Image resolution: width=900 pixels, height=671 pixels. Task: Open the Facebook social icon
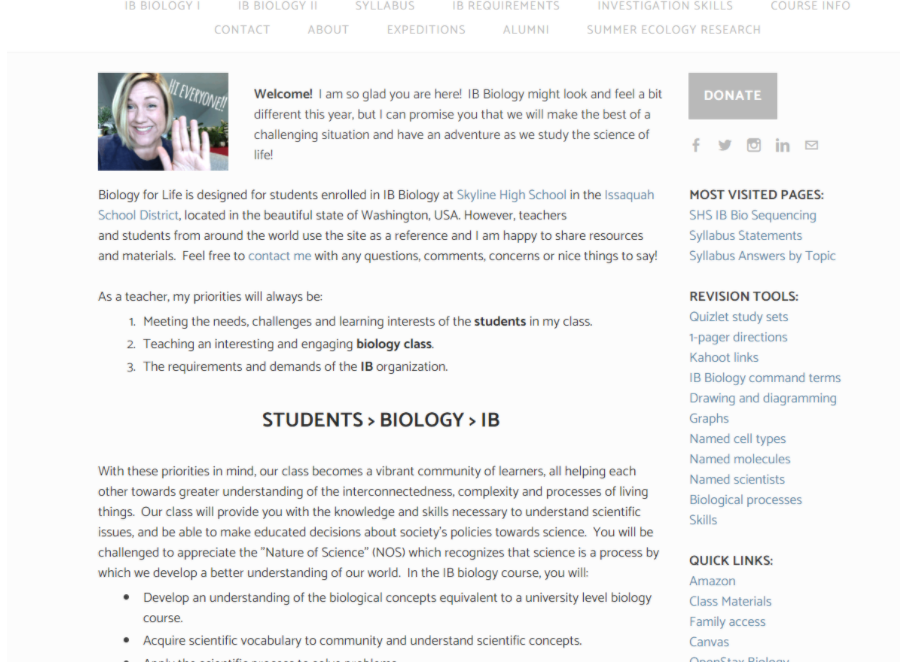click(696, 145)
